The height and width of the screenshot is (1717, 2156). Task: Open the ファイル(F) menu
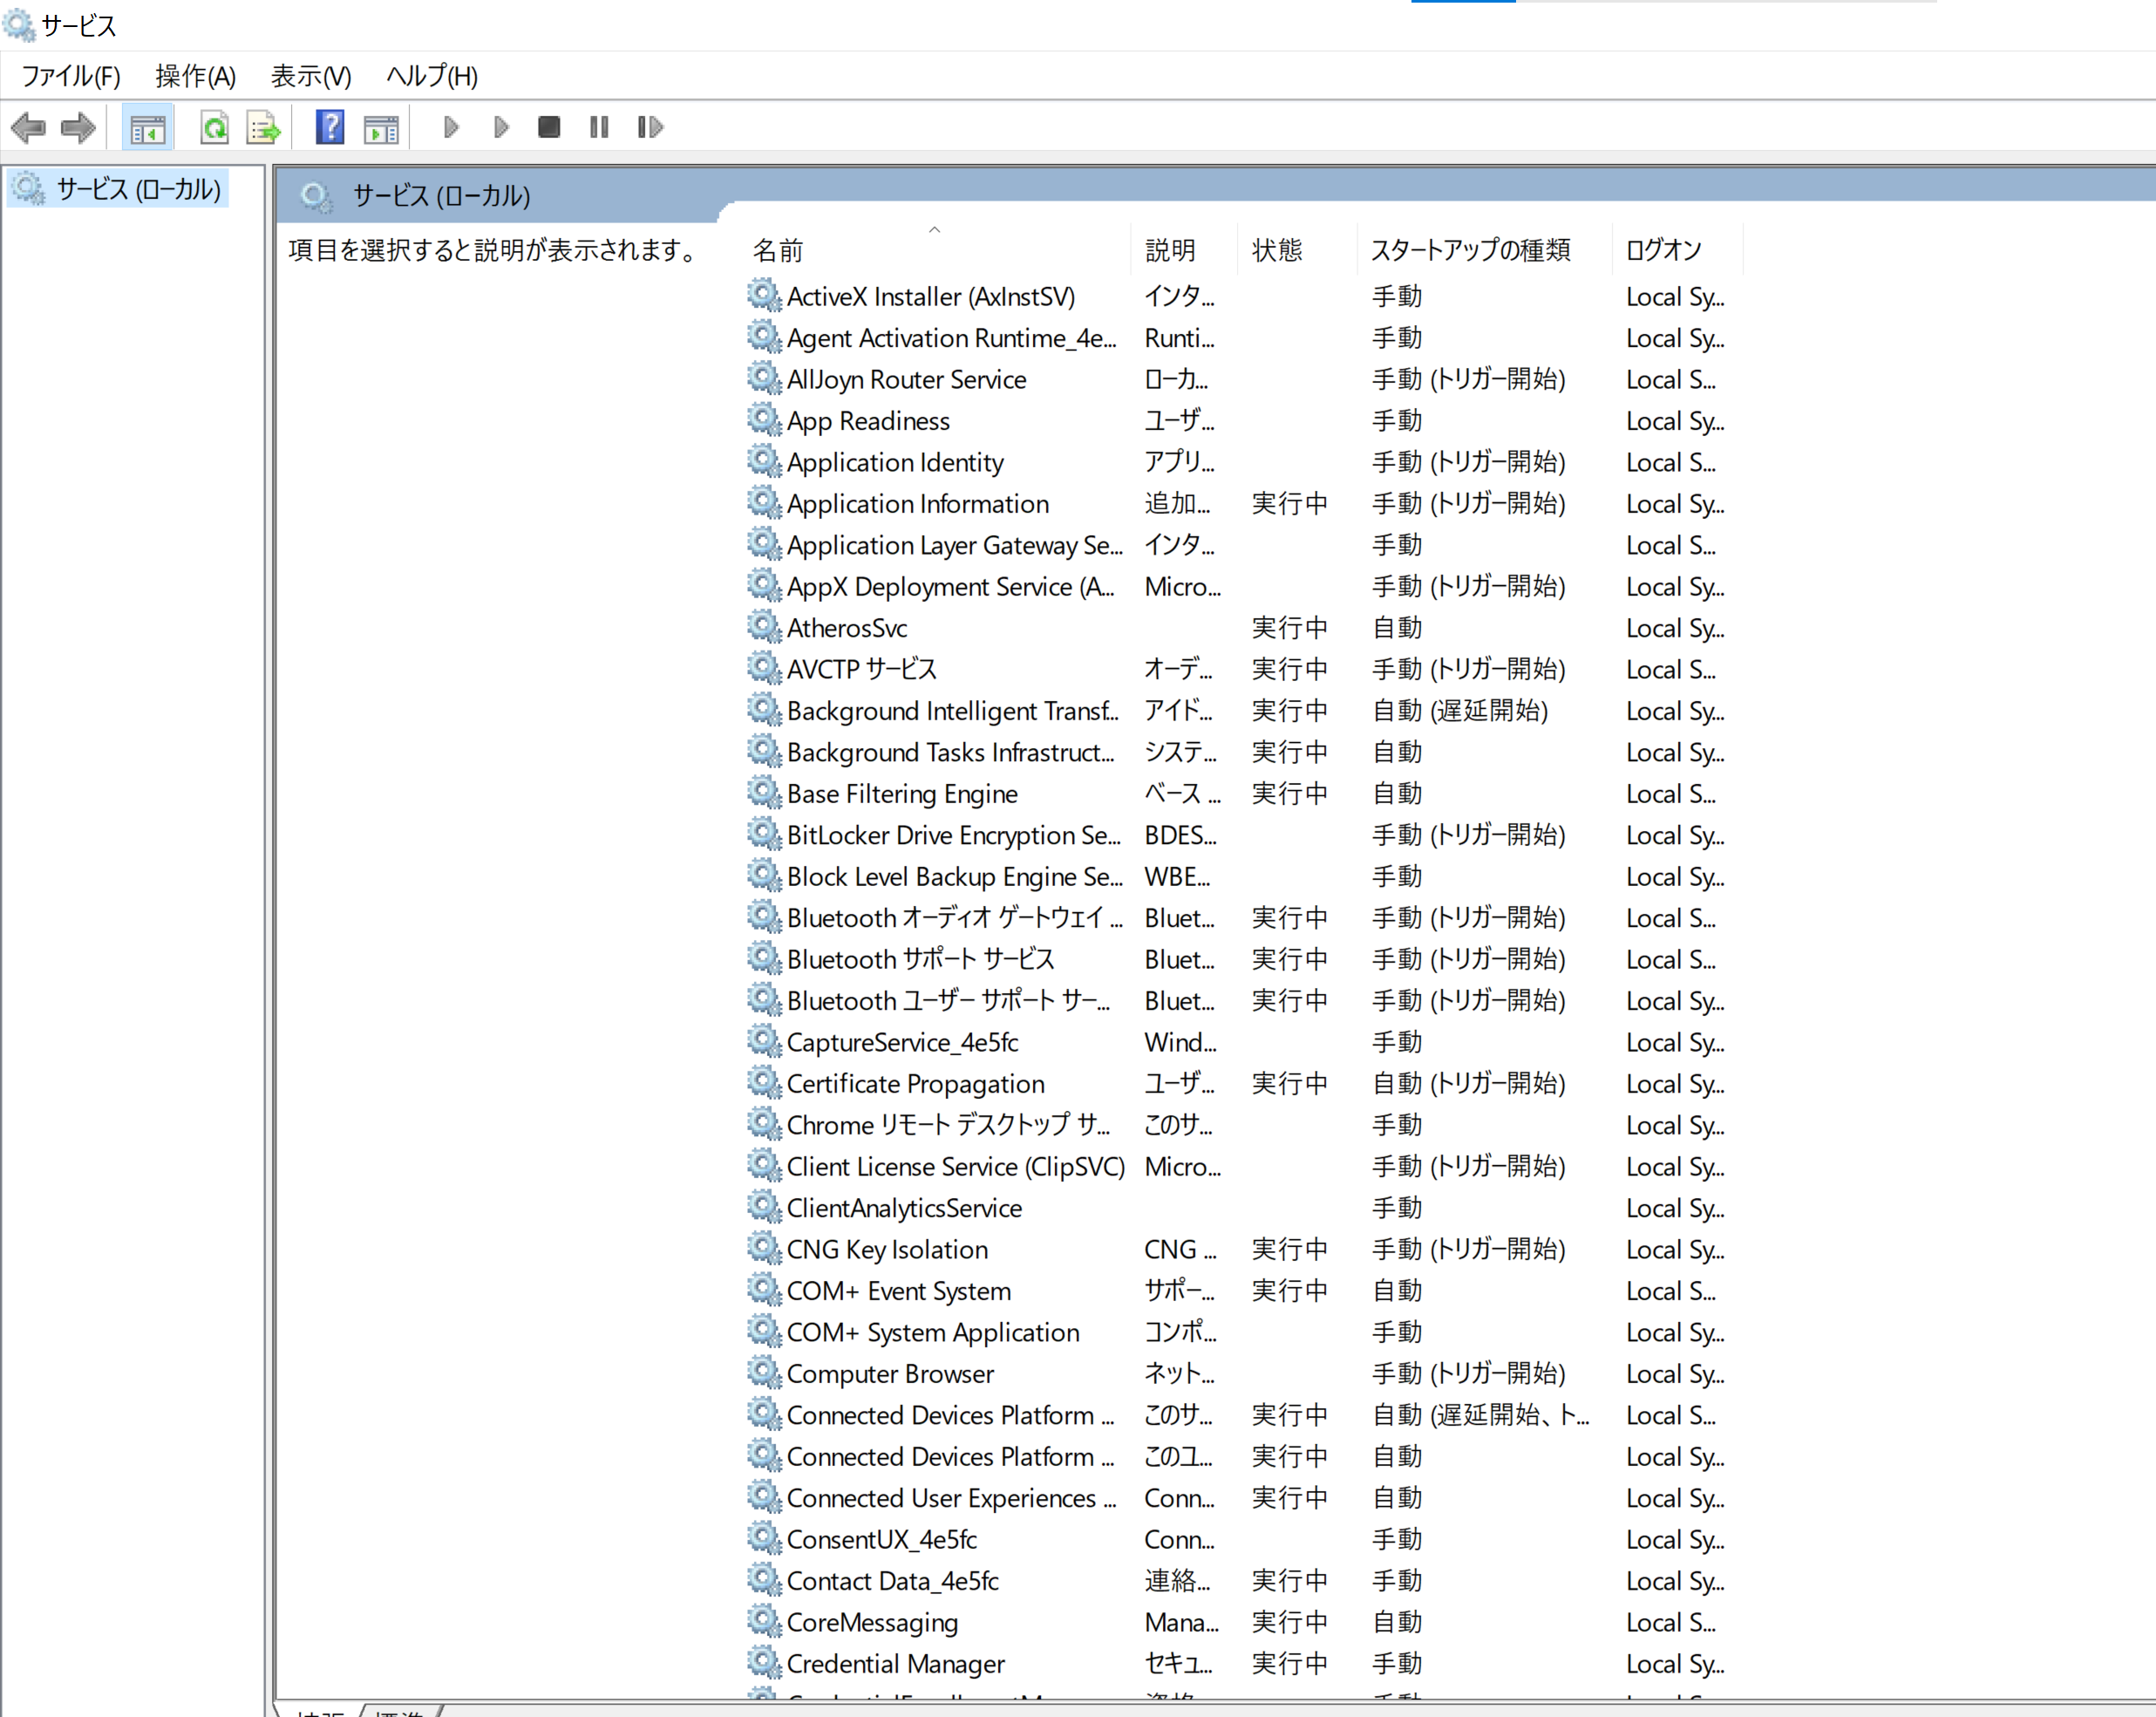point(71,76)
